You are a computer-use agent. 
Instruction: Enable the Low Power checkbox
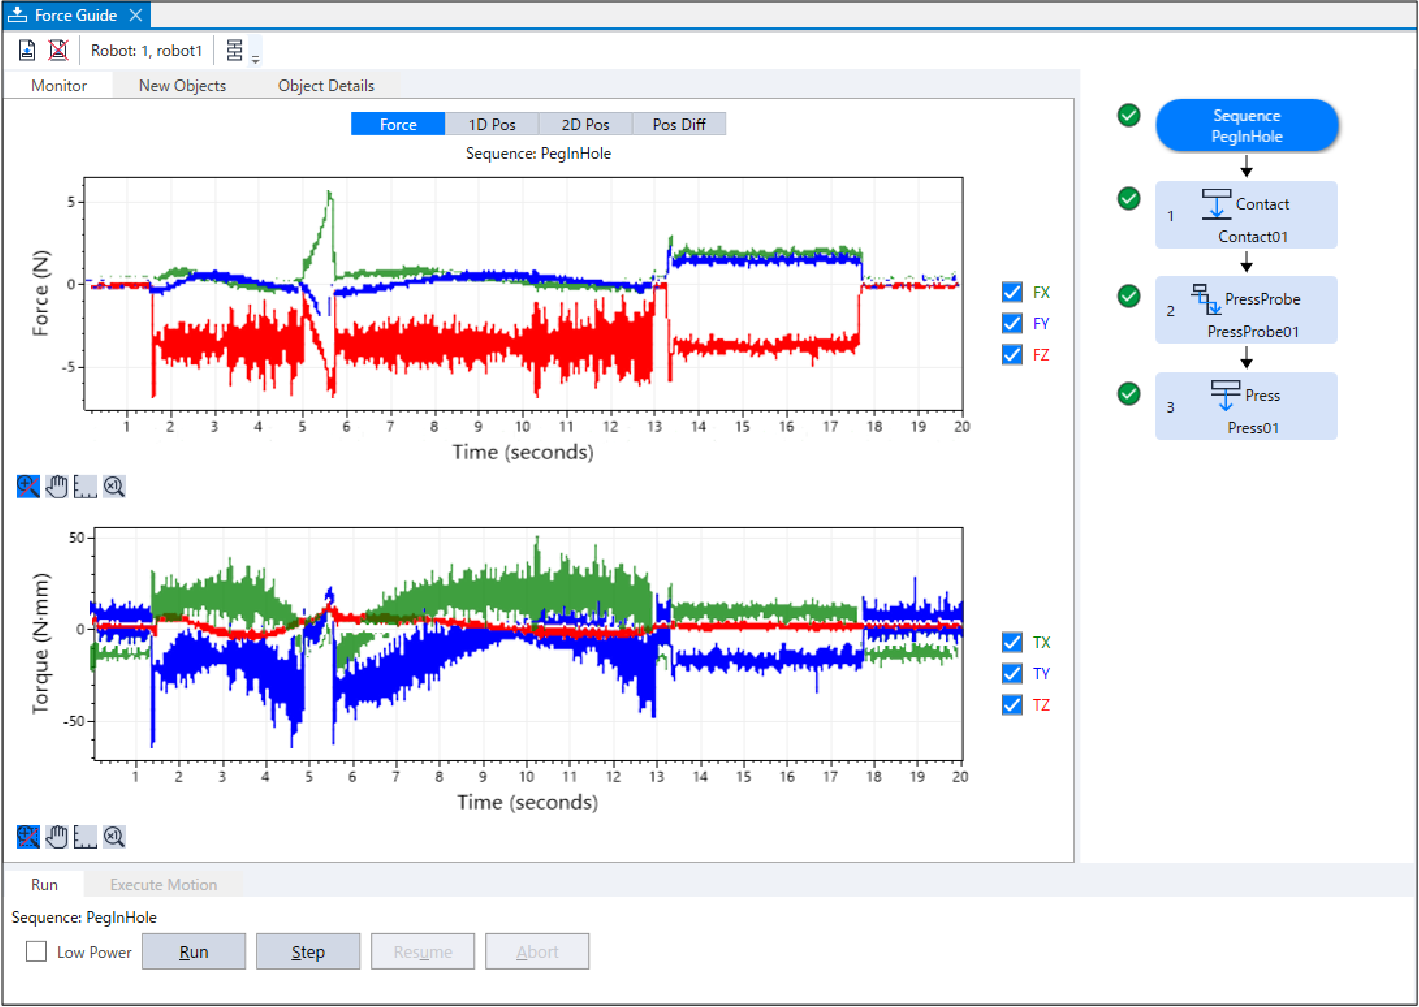[37, 952]
